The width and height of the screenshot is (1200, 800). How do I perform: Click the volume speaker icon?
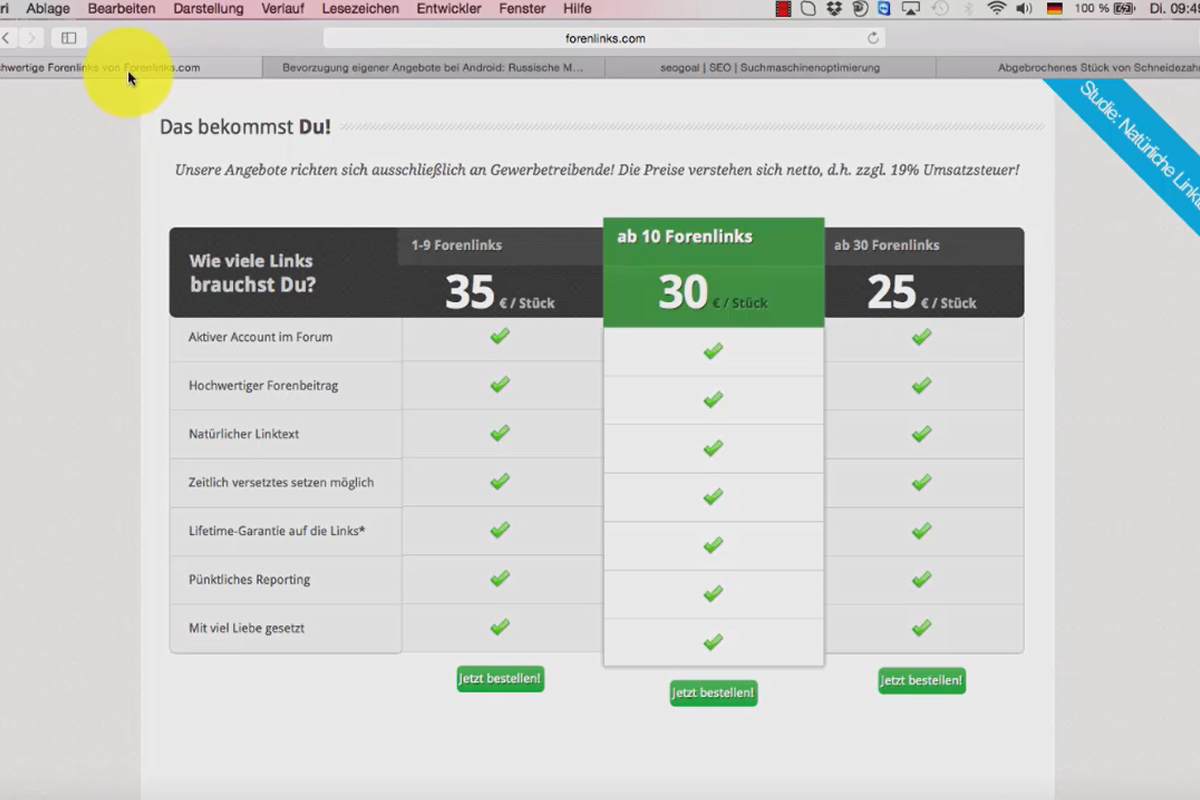[x=1024, y=9]
